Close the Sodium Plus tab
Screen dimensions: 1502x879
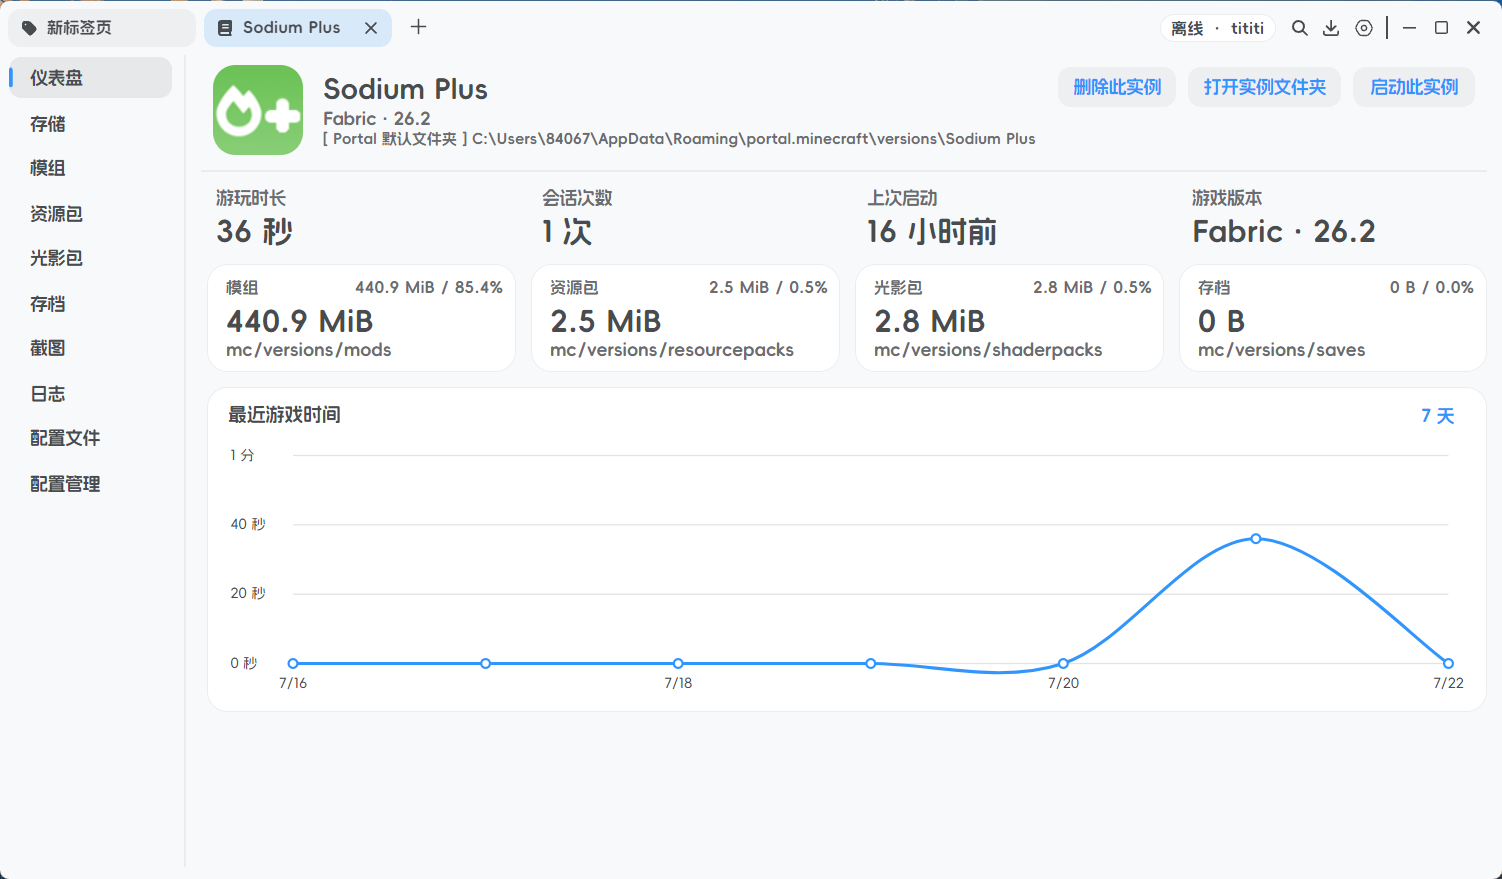pyautogui.click(x=371, y=28)
